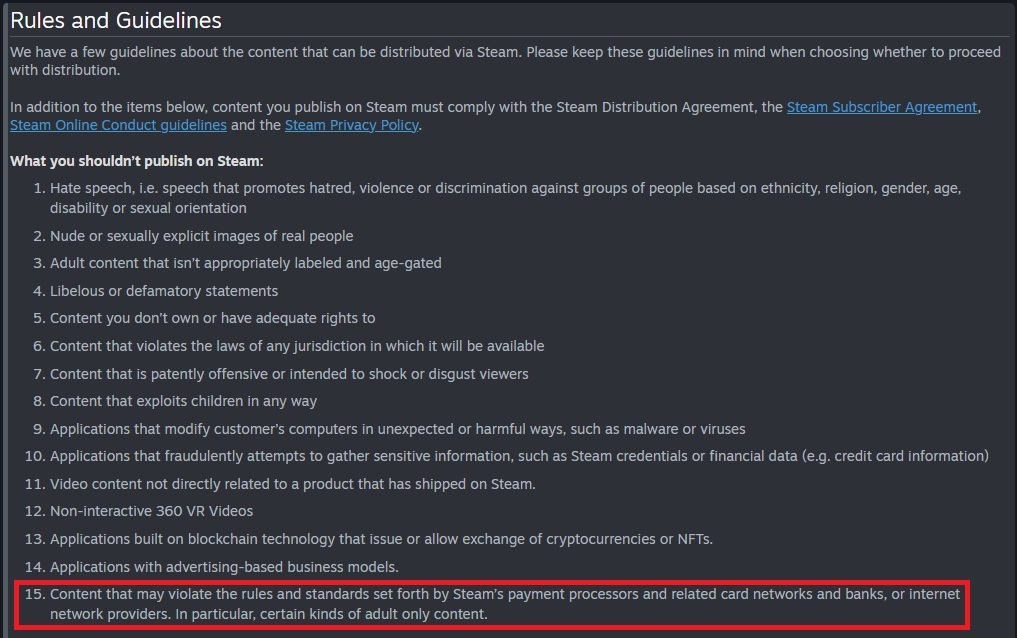Click the Rules and Guidelines heading
This screenshot has width=1017, height=638.
click(116, 20)
